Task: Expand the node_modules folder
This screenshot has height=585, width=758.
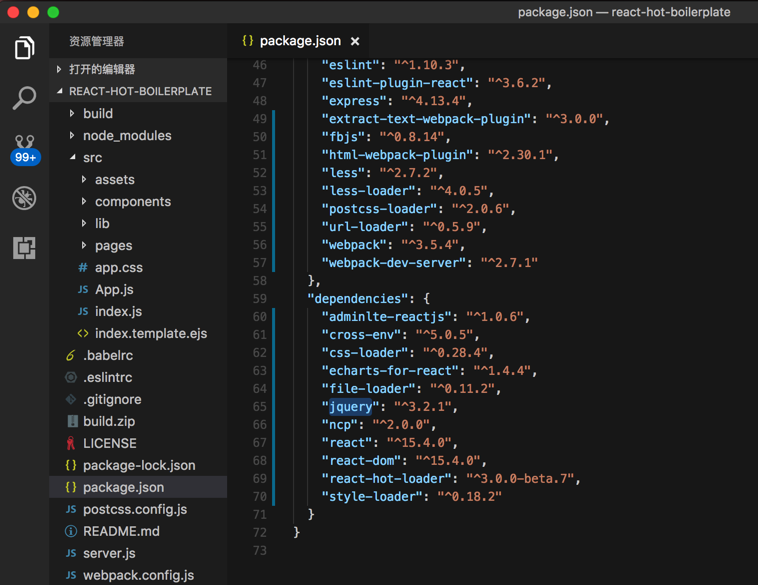Action: (72, 135)
